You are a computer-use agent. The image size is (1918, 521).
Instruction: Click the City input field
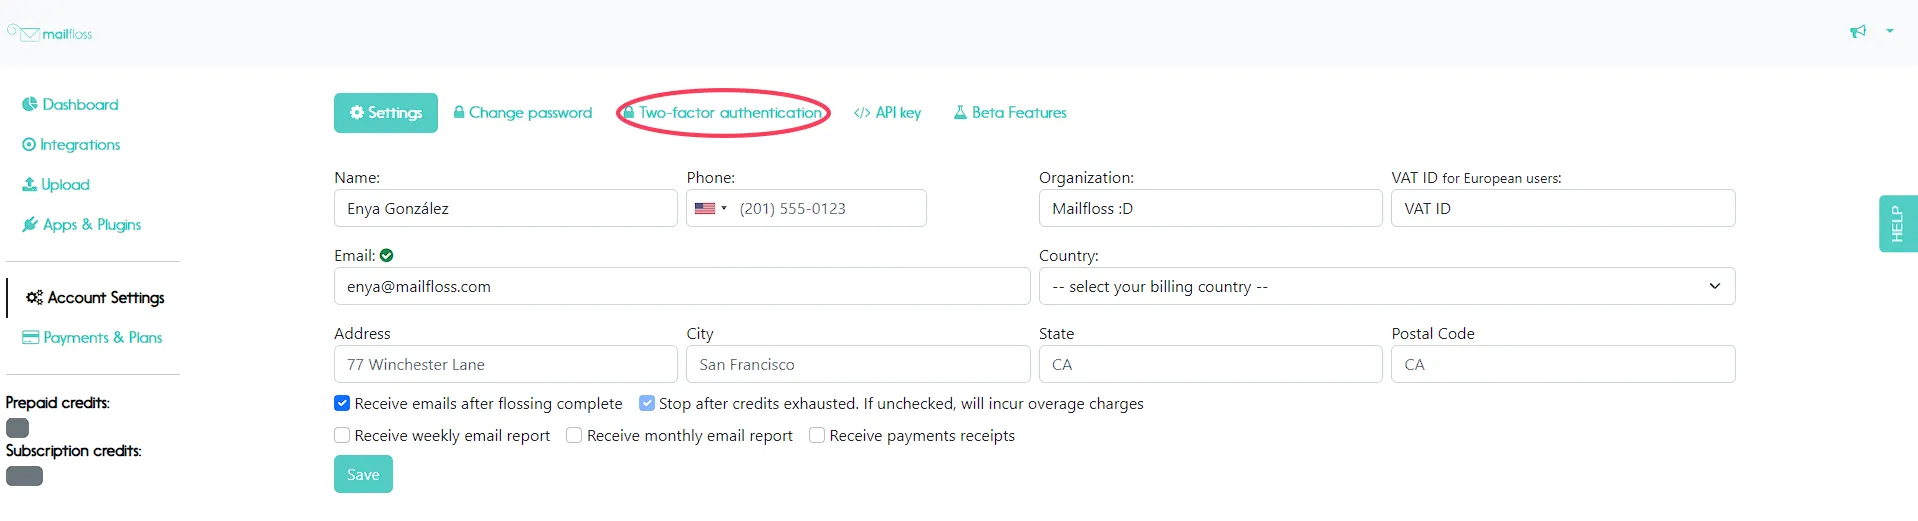tap(858, 364)
